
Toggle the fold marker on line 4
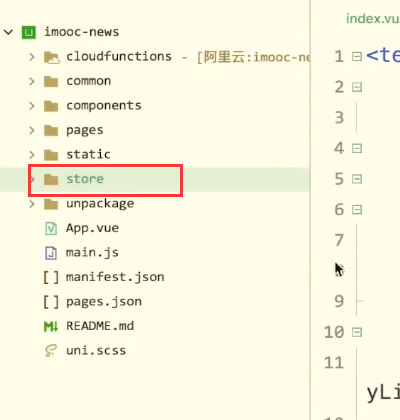[357, 148]
